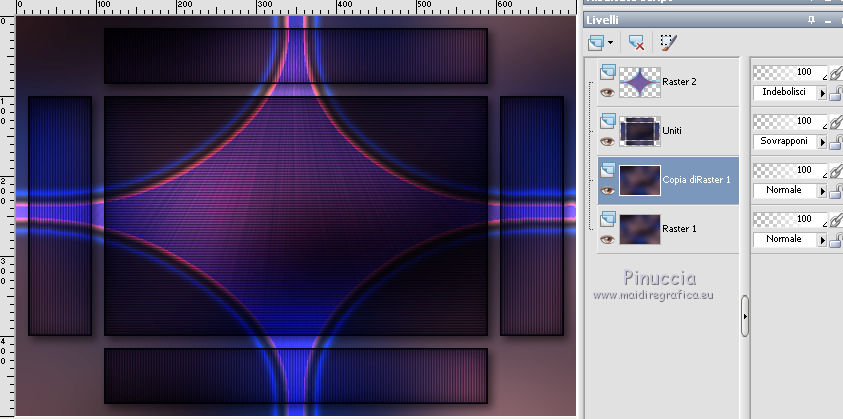Minimize the Livelli panel
Image resolution: width=843 pixels, height=419 pixels.
point(830,20)
